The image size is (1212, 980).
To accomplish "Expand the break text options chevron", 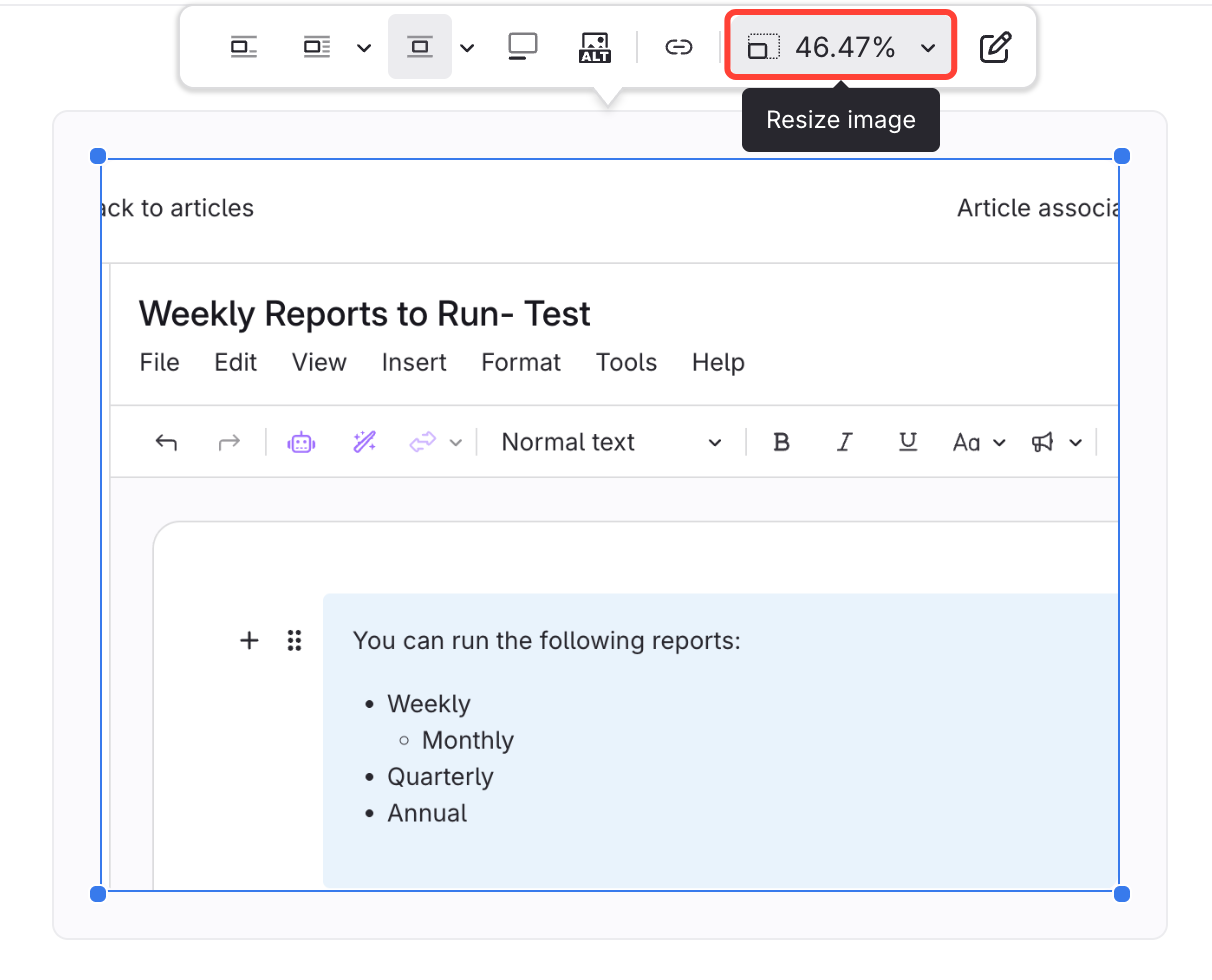I will (x=467, y=48).
